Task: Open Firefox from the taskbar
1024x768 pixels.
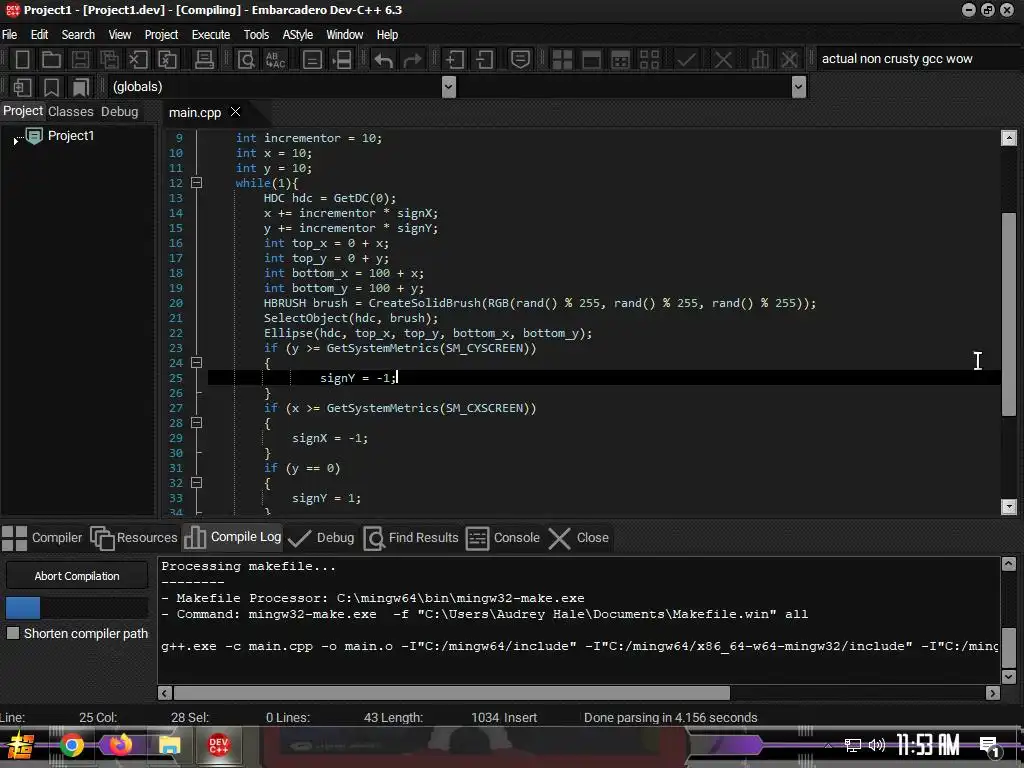Action: tap(120, 745)
